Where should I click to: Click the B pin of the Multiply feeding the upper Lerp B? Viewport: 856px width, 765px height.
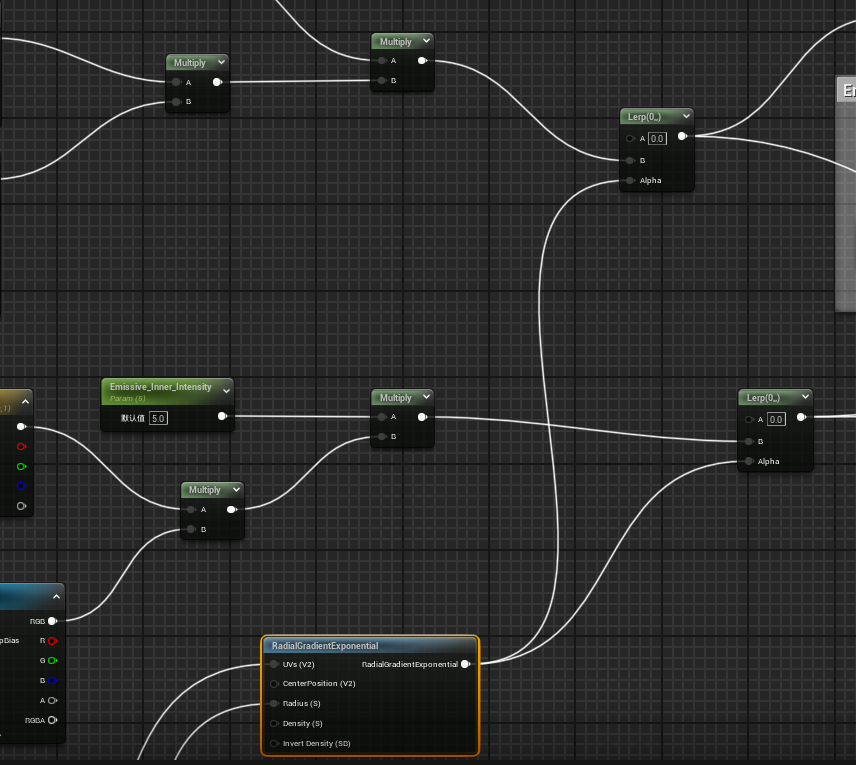(382, 80)
